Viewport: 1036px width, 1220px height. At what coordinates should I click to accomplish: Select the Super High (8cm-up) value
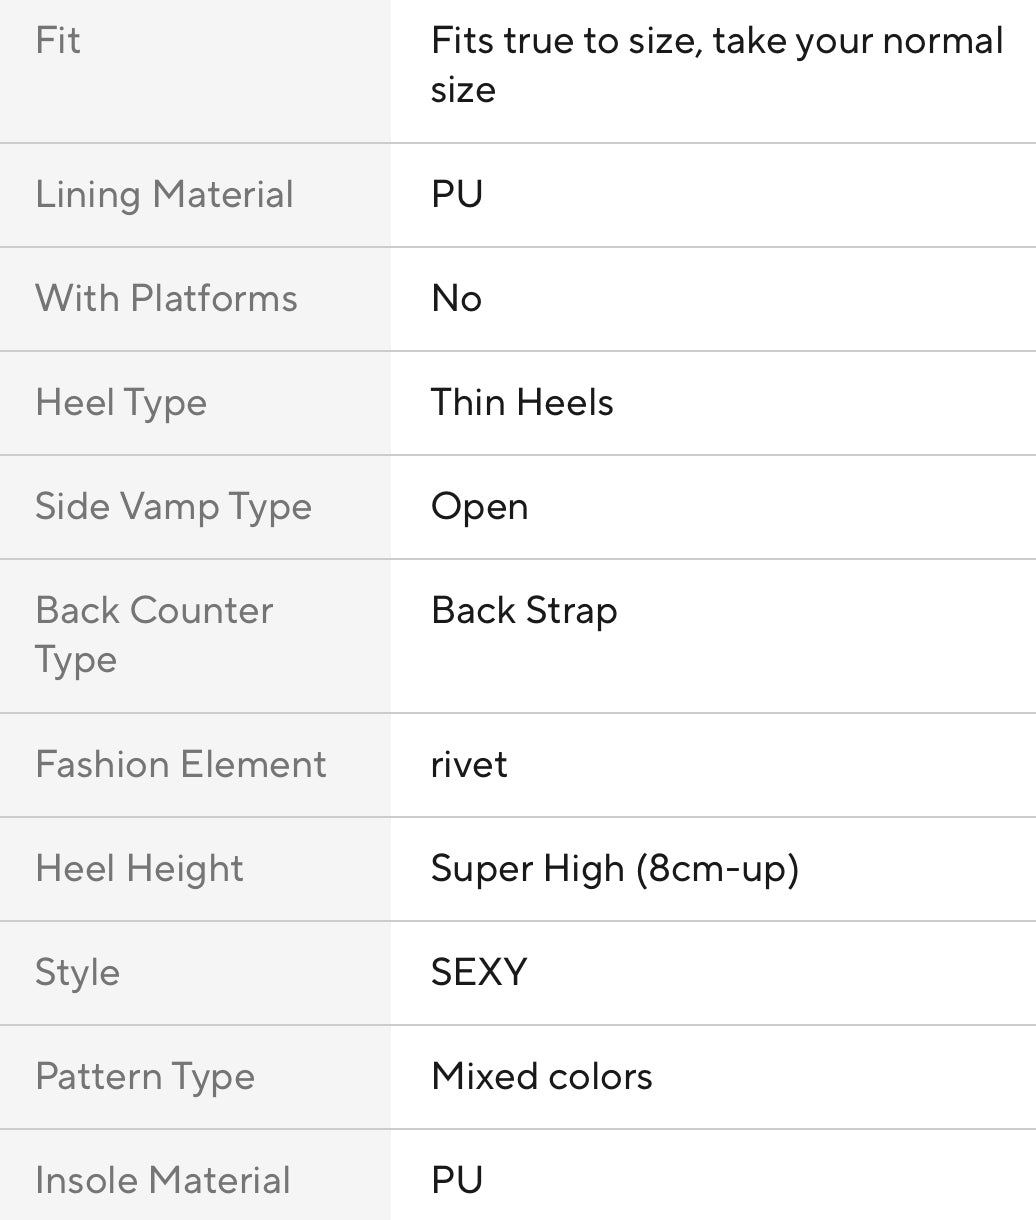pos(615,869)
